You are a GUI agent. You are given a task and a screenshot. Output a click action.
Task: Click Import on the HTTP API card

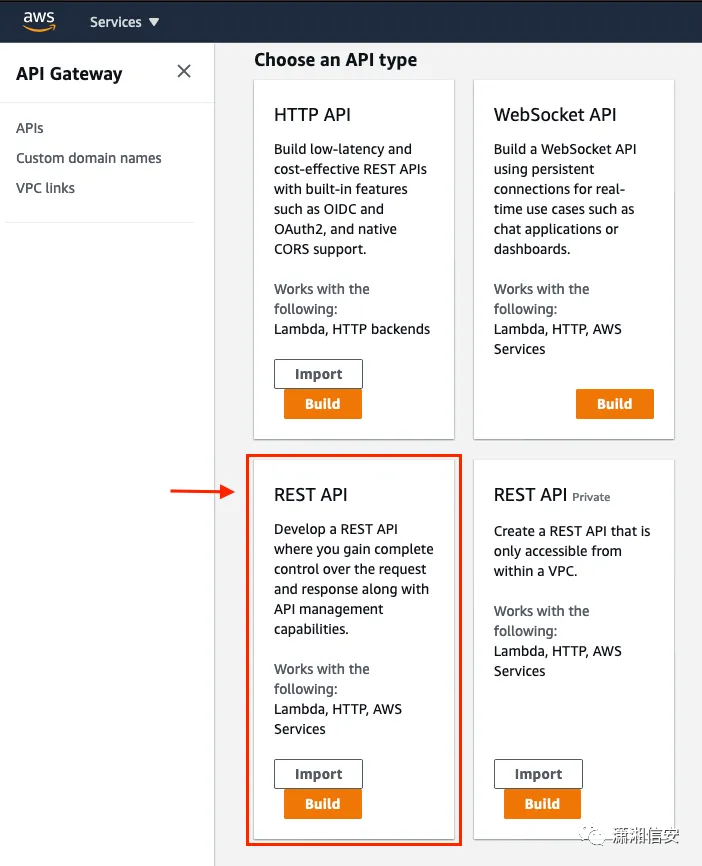(318, 374)
